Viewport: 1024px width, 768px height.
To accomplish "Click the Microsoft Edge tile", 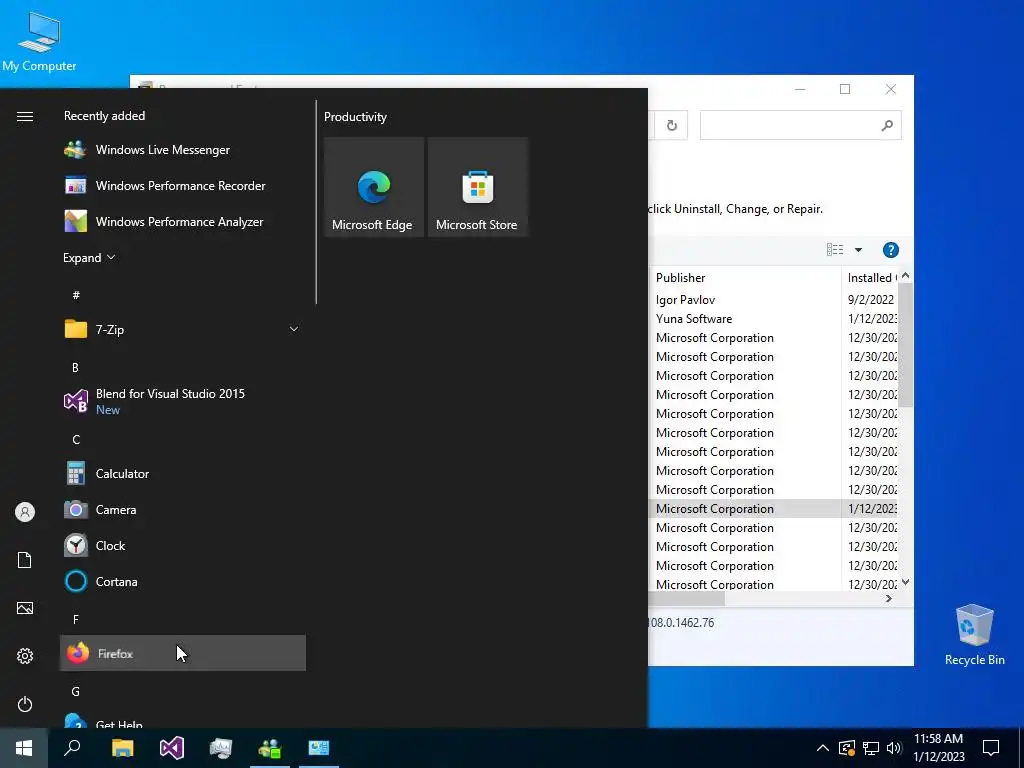I will click(374, 187).
